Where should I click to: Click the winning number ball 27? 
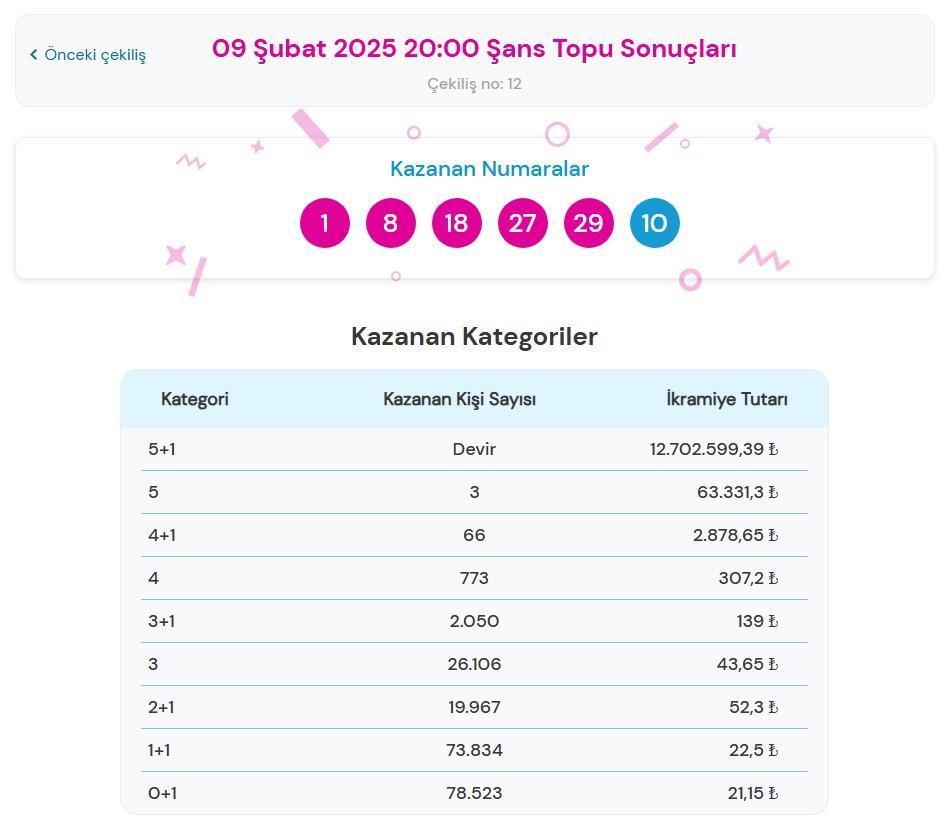click(x=522, y=223)
